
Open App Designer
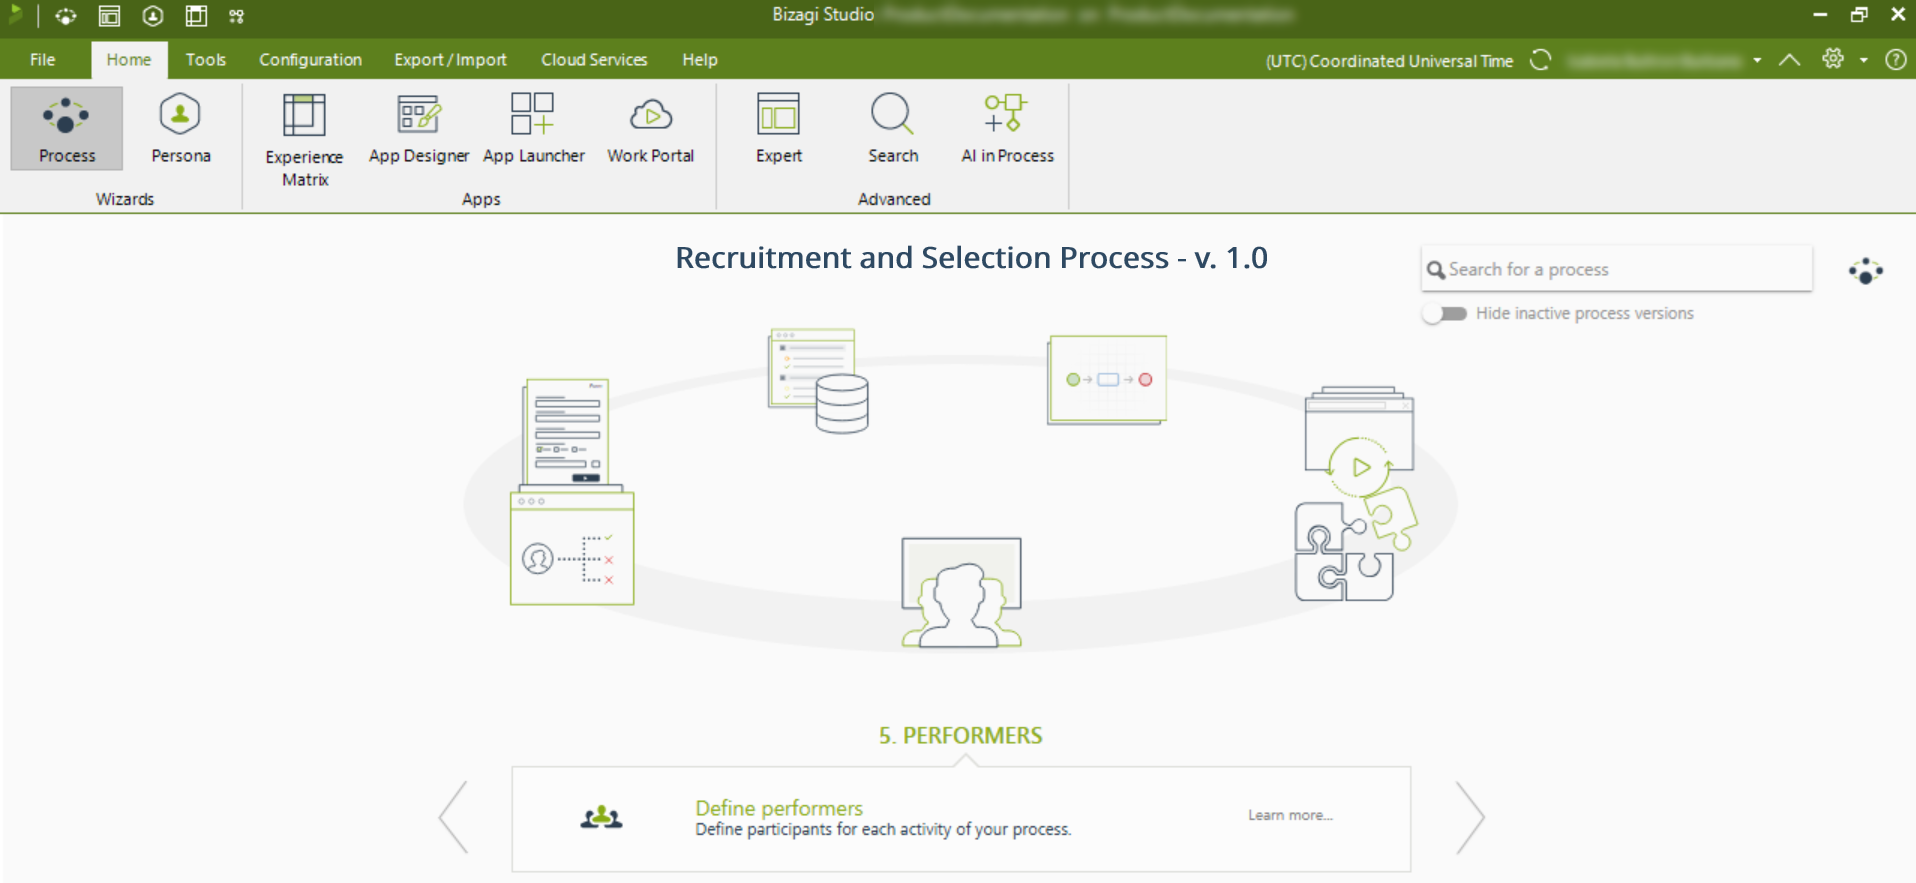point(418,128)
